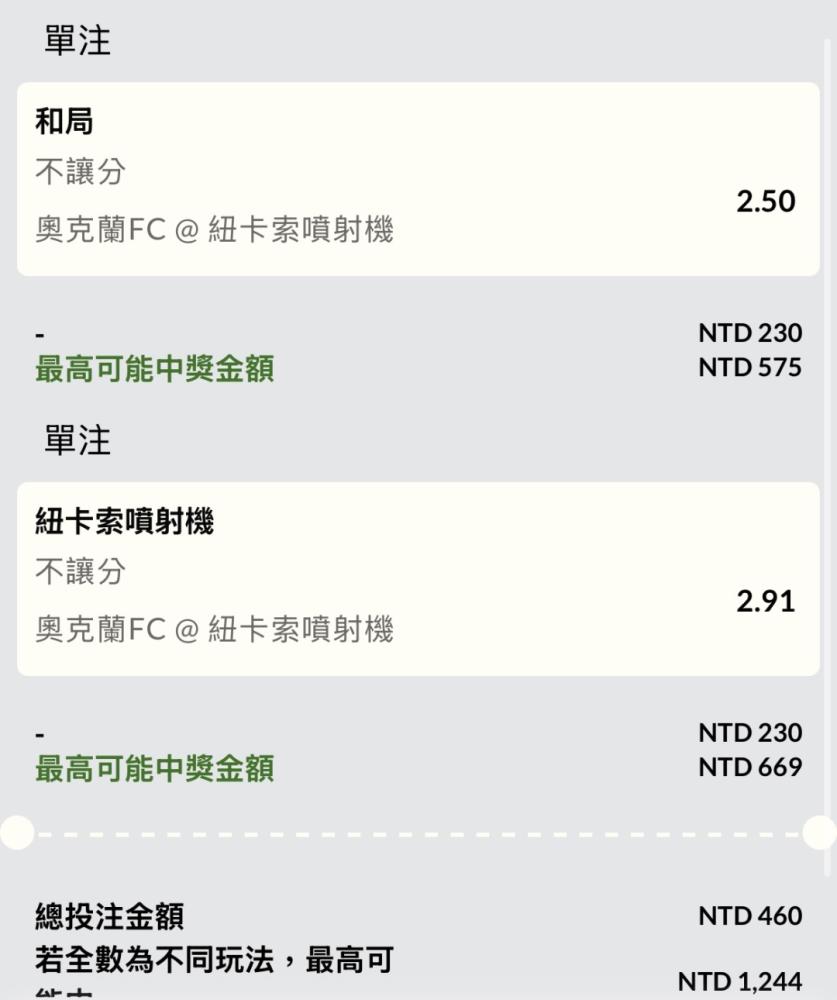The height and width of the screenshot is (1000, 837).
Task: Click the NTD 669 payout amount
Action: [750, 767]
